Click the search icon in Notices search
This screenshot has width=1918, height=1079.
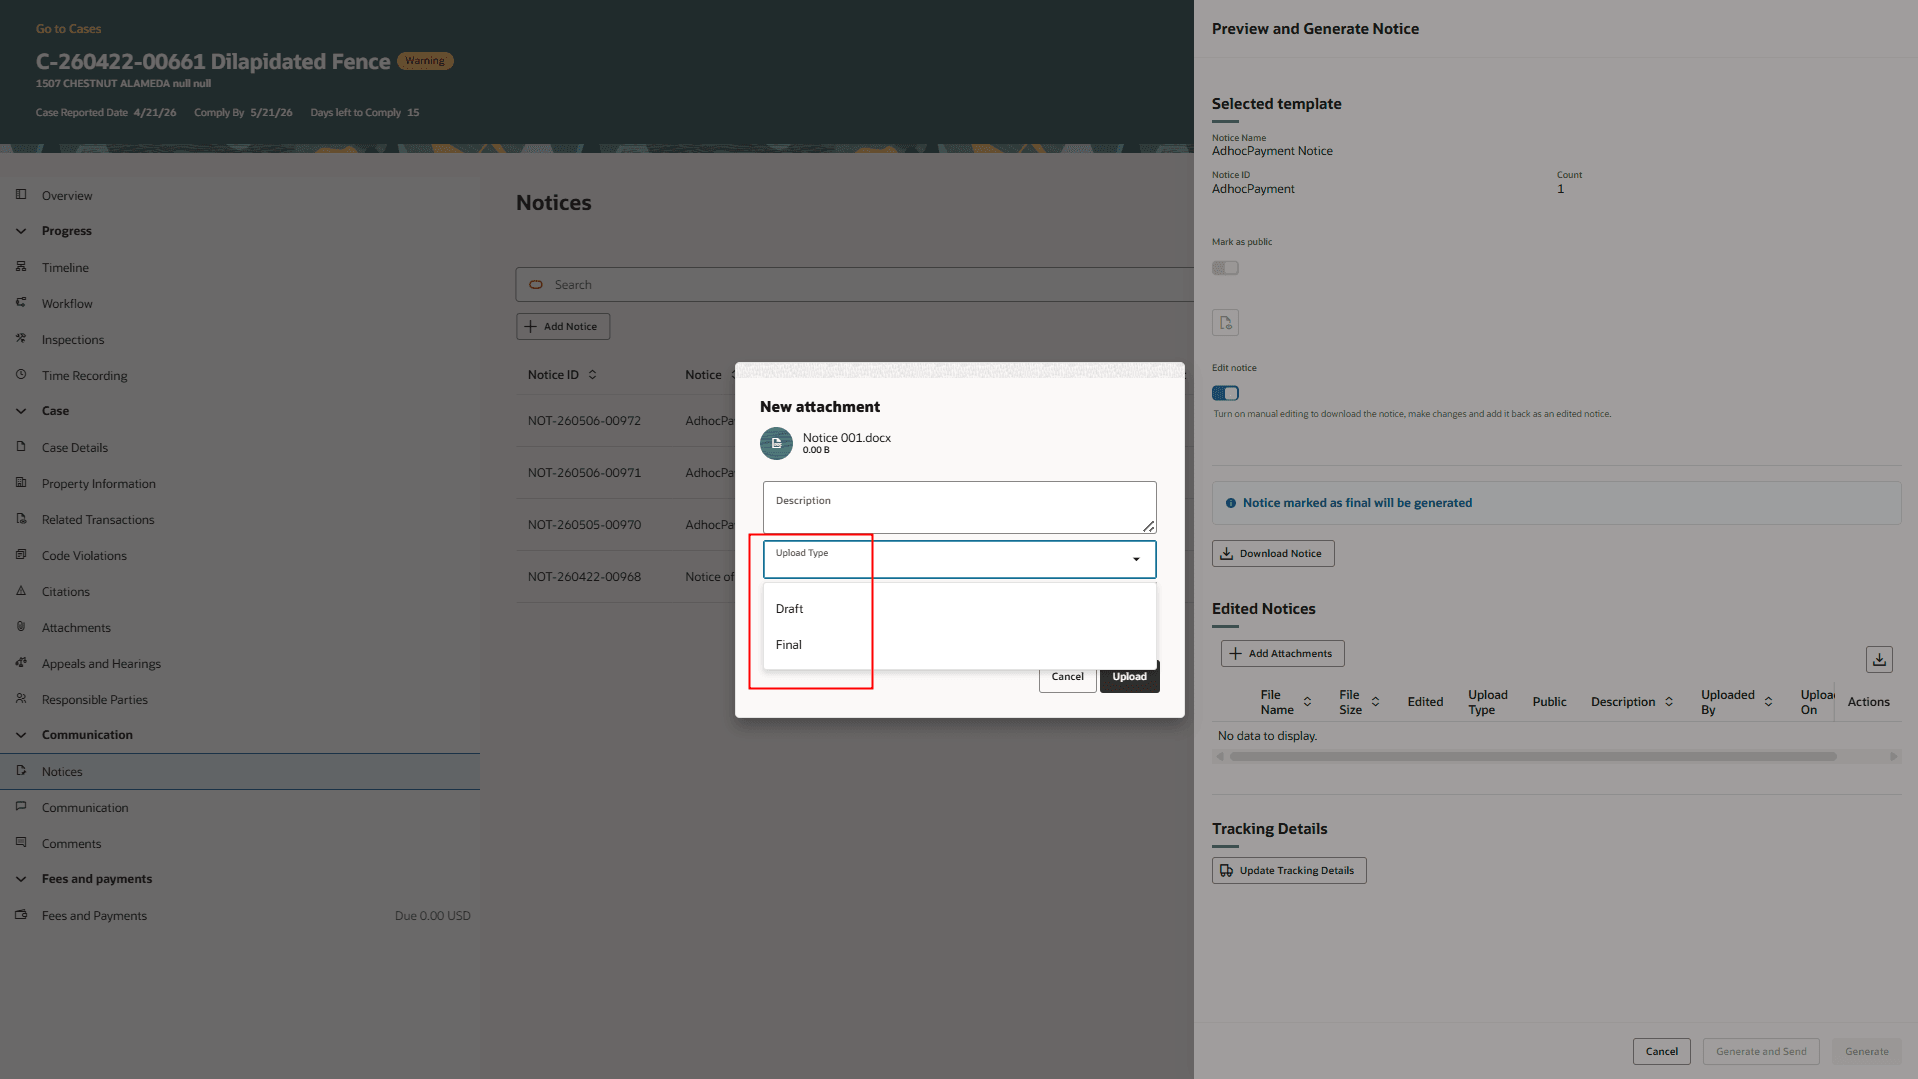coord(536,284)
